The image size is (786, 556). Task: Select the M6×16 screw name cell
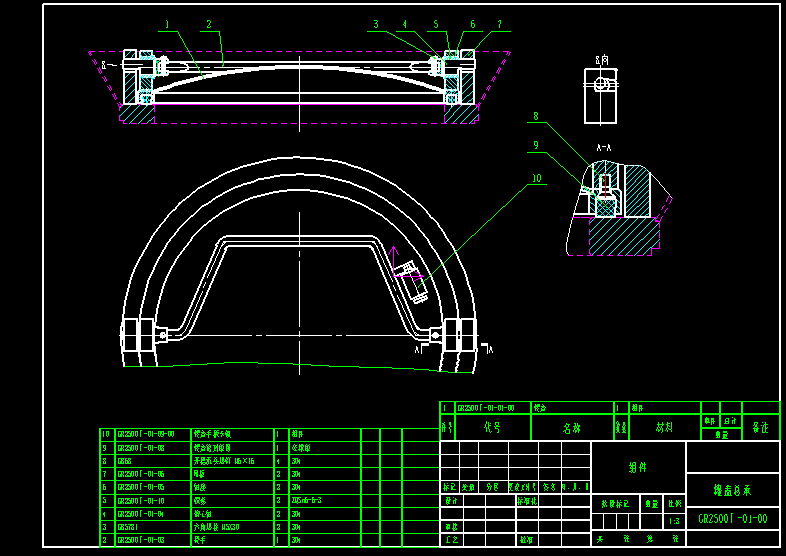(x=232, y=461)
